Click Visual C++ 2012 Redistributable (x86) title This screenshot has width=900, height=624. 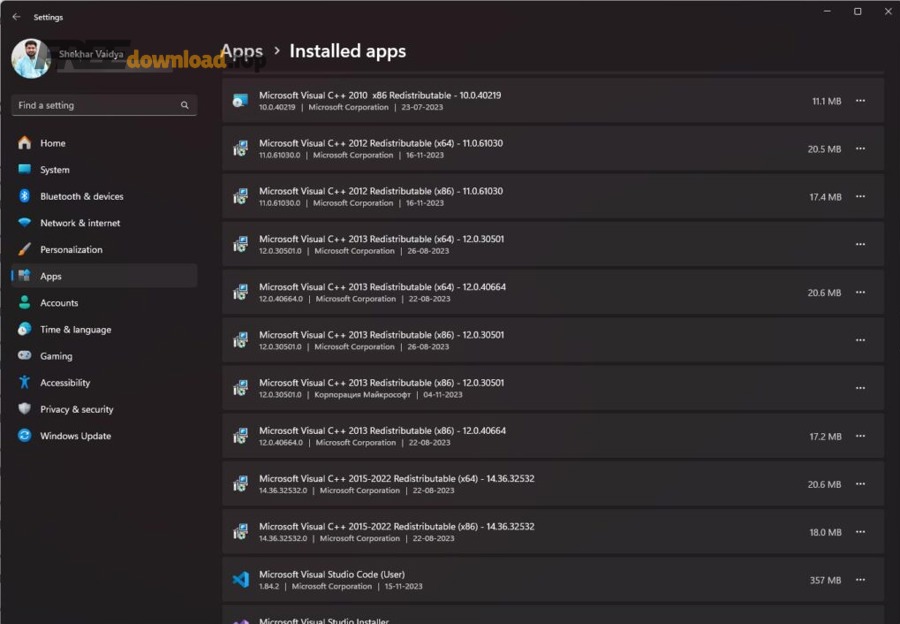click(381, 191)
